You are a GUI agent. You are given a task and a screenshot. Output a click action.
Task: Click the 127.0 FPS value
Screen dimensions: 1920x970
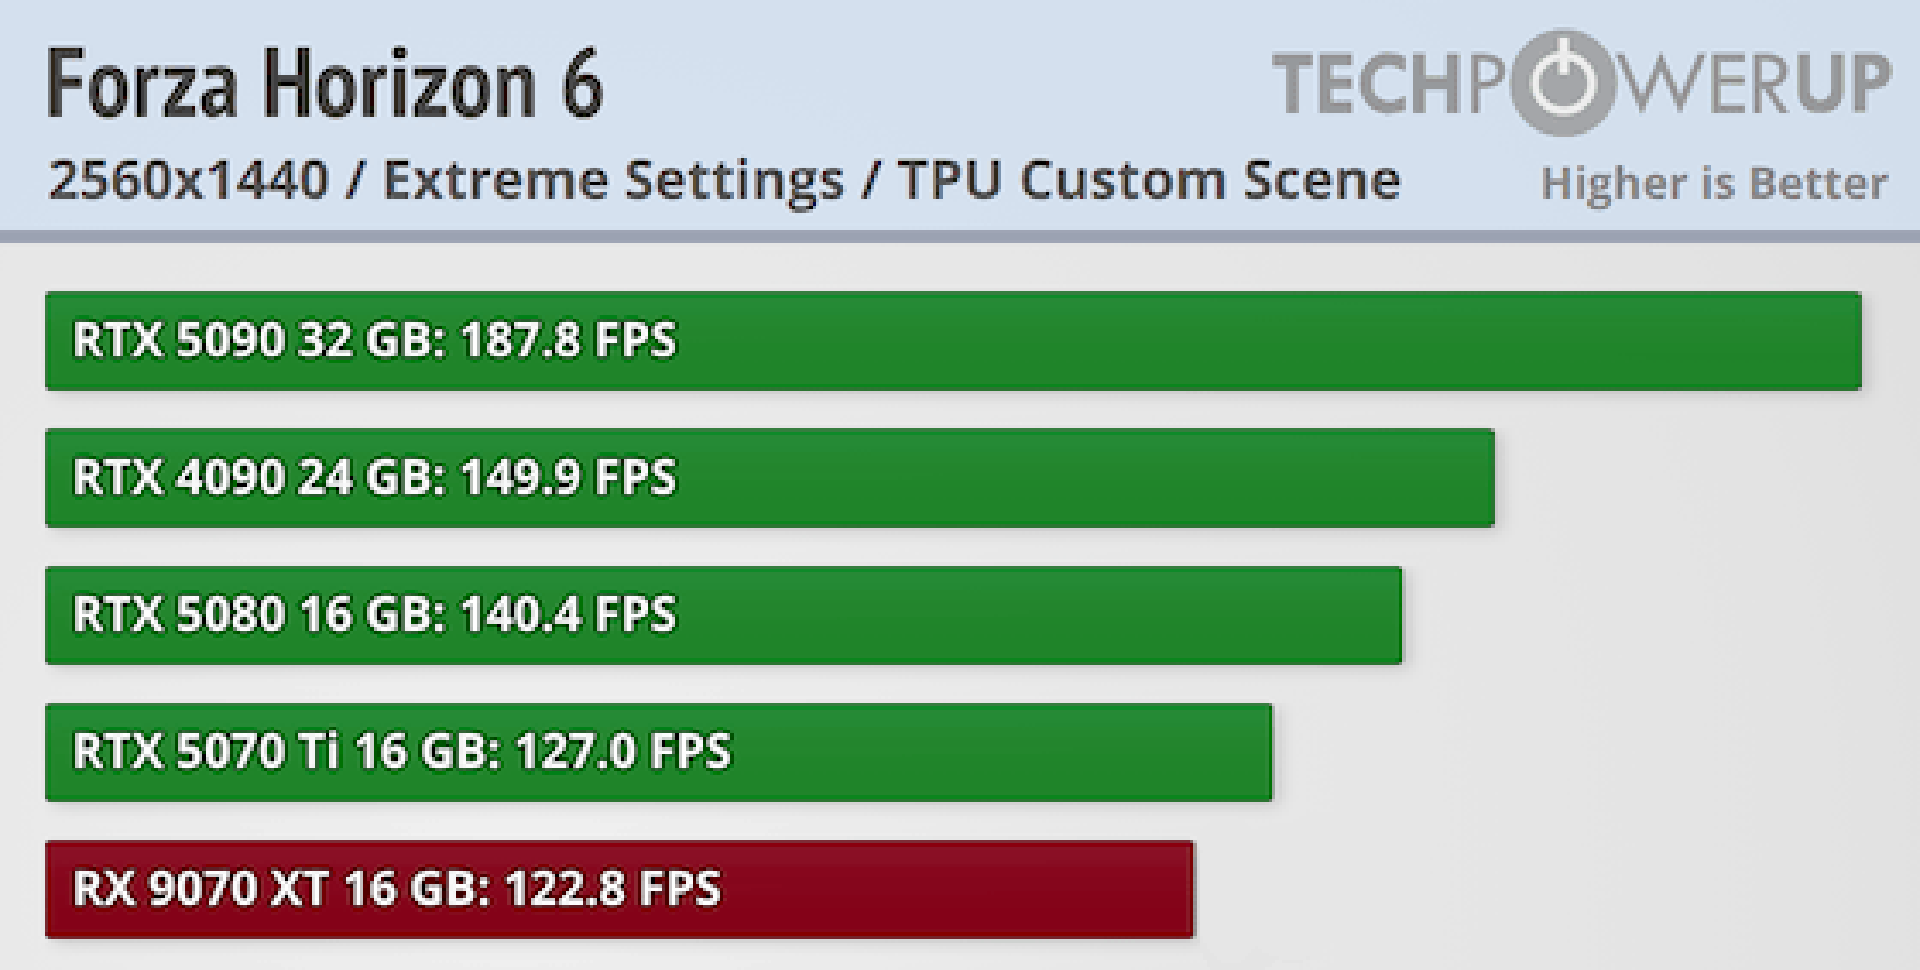pos(623,751)
